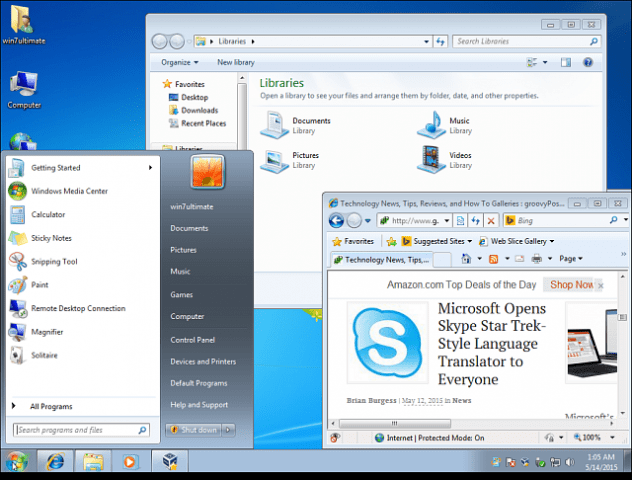Refresh page in Internet Explorer

click(476, 220)
